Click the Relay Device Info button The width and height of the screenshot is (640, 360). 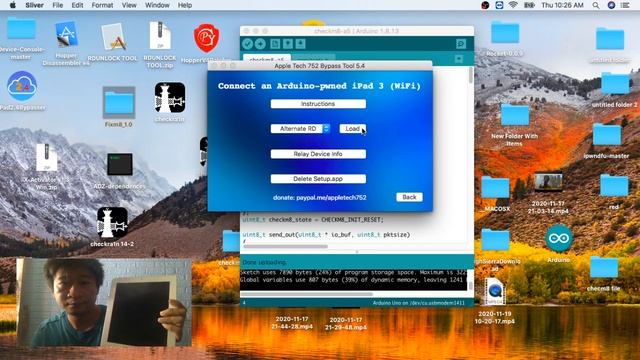click(x=318, y=154)
